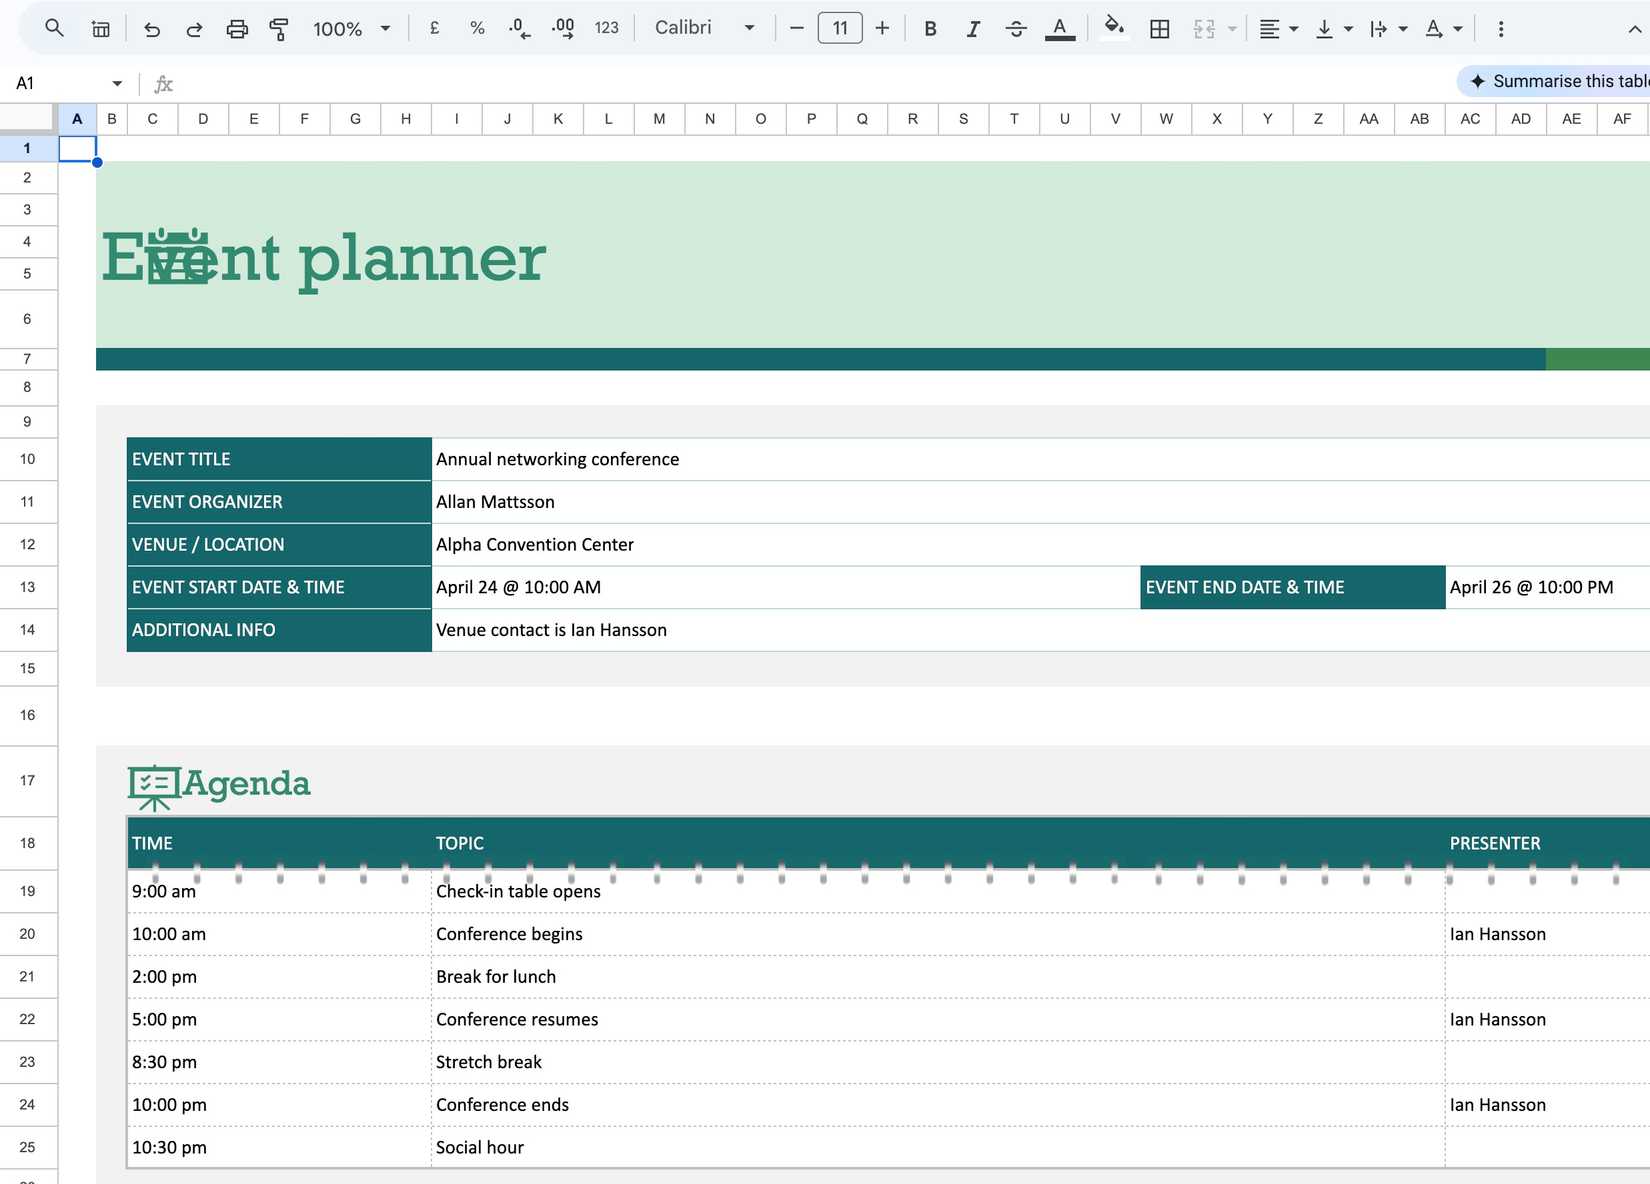Image resolution: width=1650 pixels, height=1184 pixels.
Task: Open the more toolbar options menu
Action: pyautogui.click(x=1501, y=28)
